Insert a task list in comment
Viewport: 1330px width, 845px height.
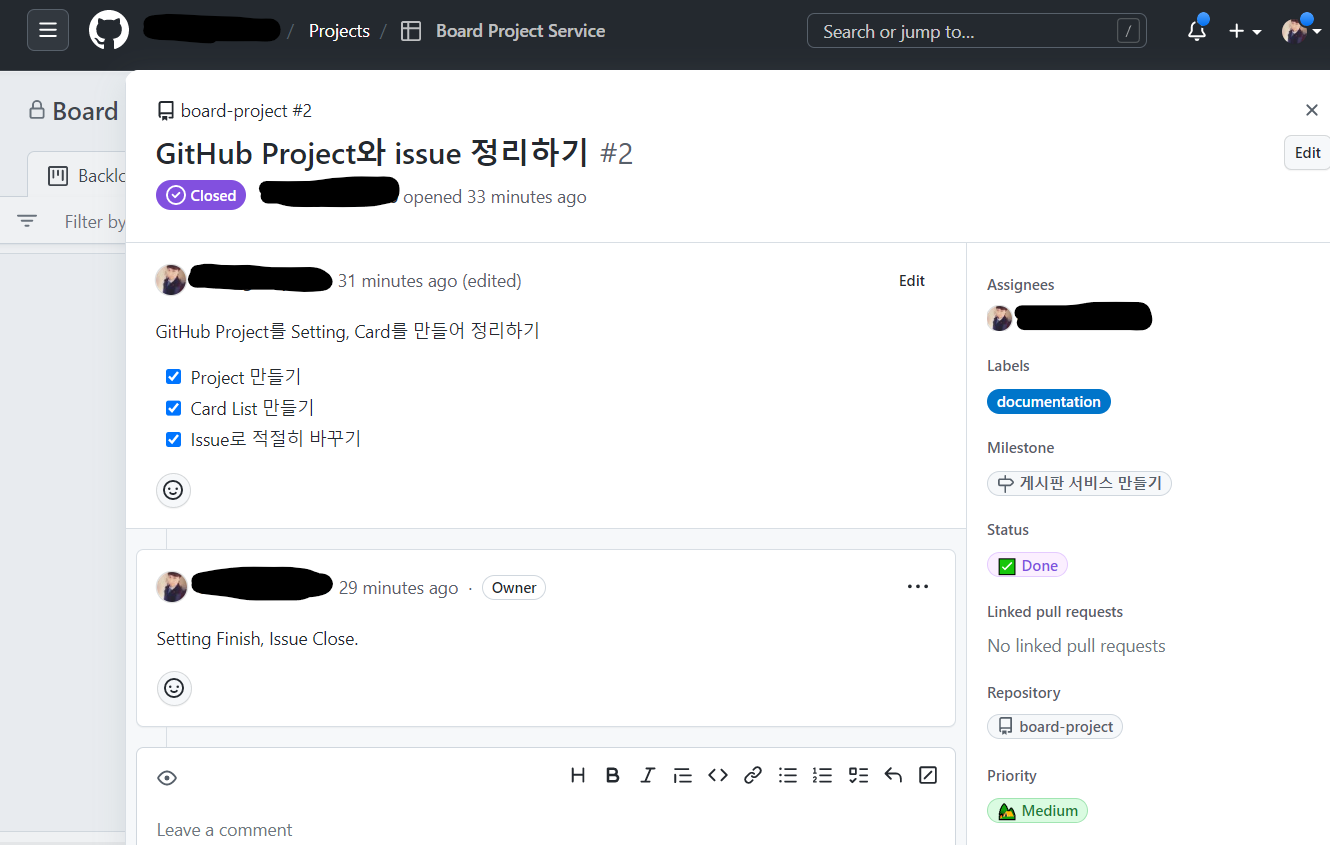click(858, 775)
